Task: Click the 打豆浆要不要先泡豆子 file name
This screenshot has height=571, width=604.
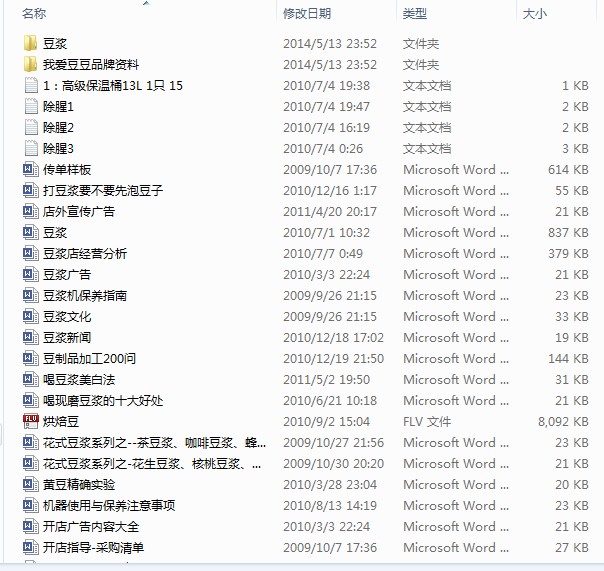Action: tap(103, 191)
